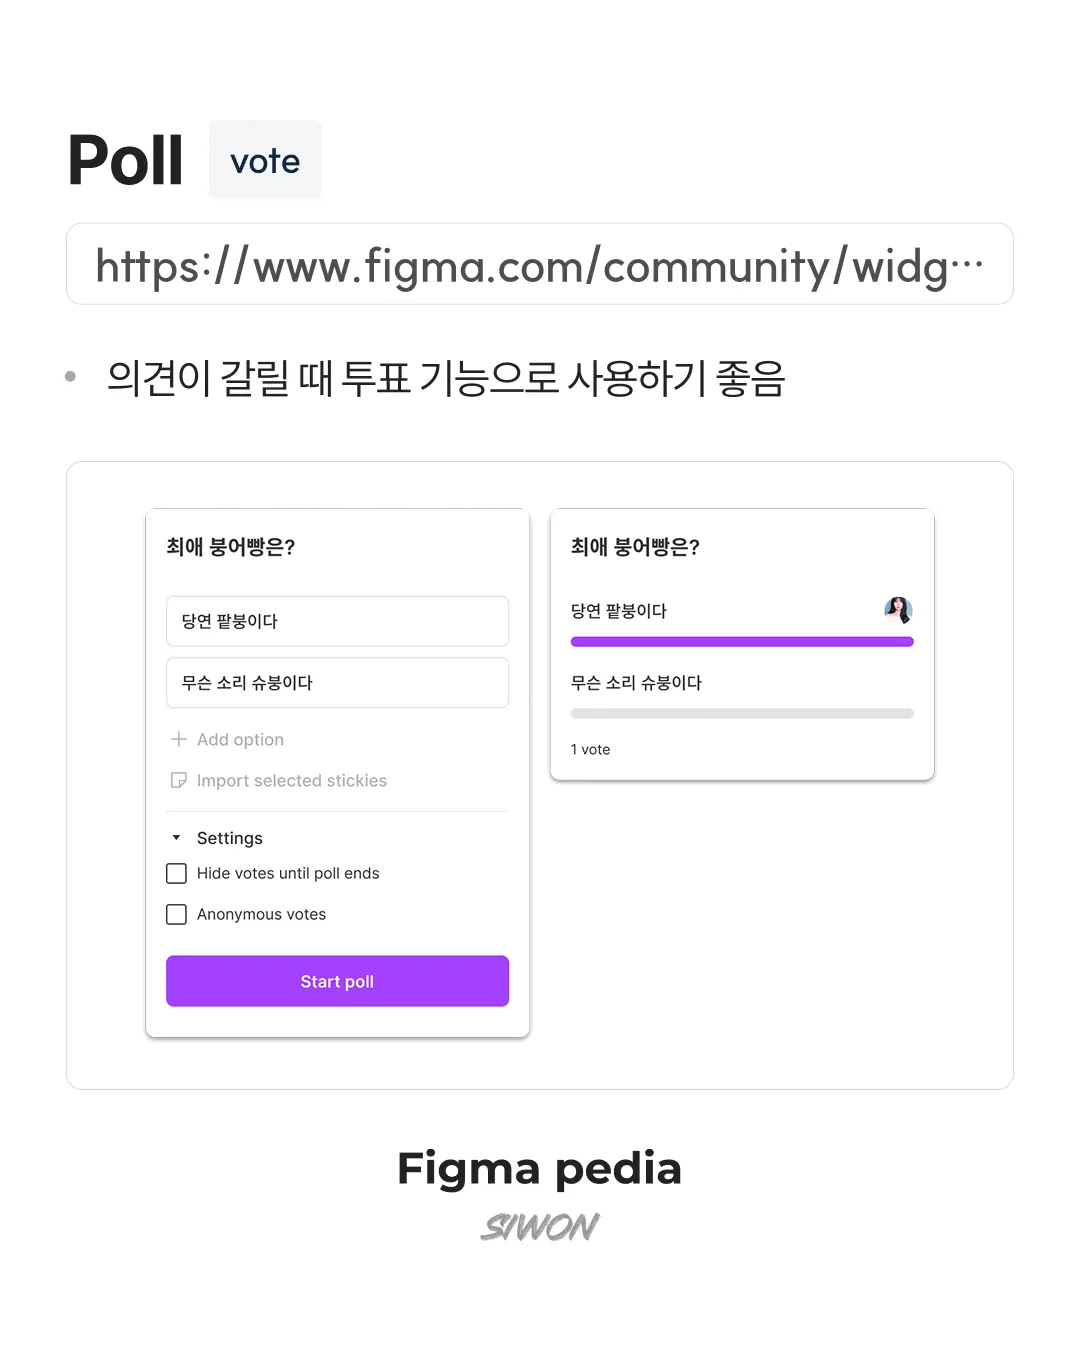1080x1350 pixels.
Task: Click the Settings section label
Action: point(229,838)
